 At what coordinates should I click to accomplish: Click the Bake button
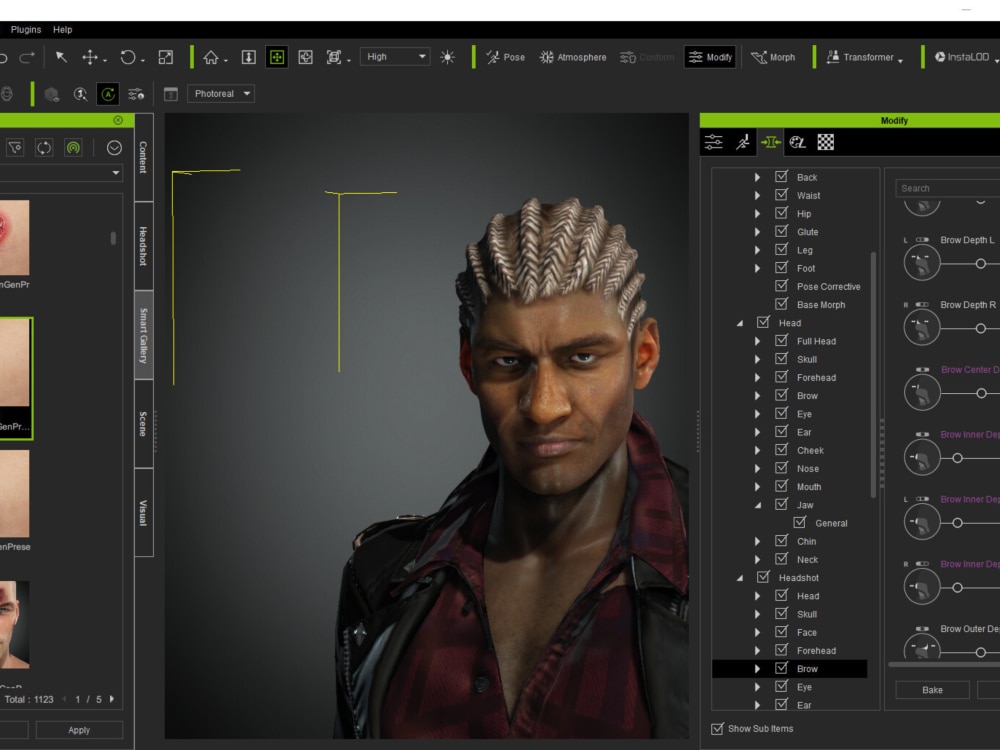pos(932,690)
